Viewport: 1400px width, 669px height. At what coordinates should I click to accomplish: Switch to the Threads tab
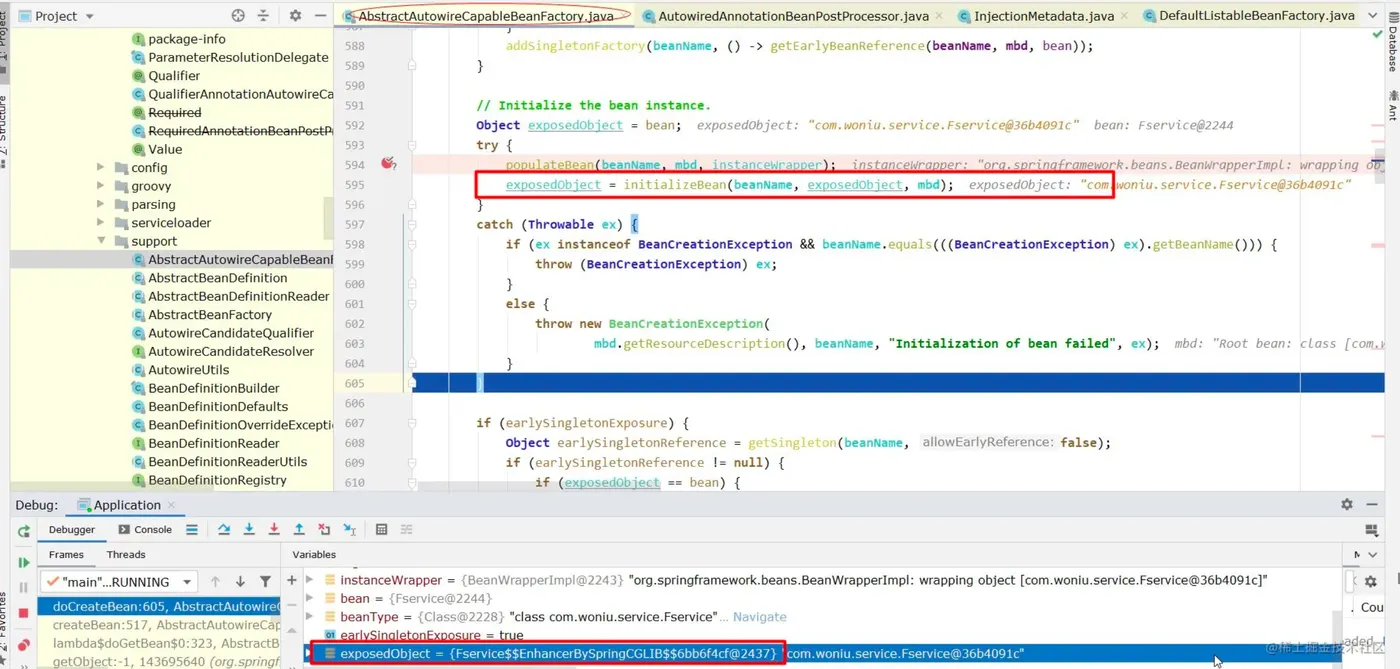(126, 554)
